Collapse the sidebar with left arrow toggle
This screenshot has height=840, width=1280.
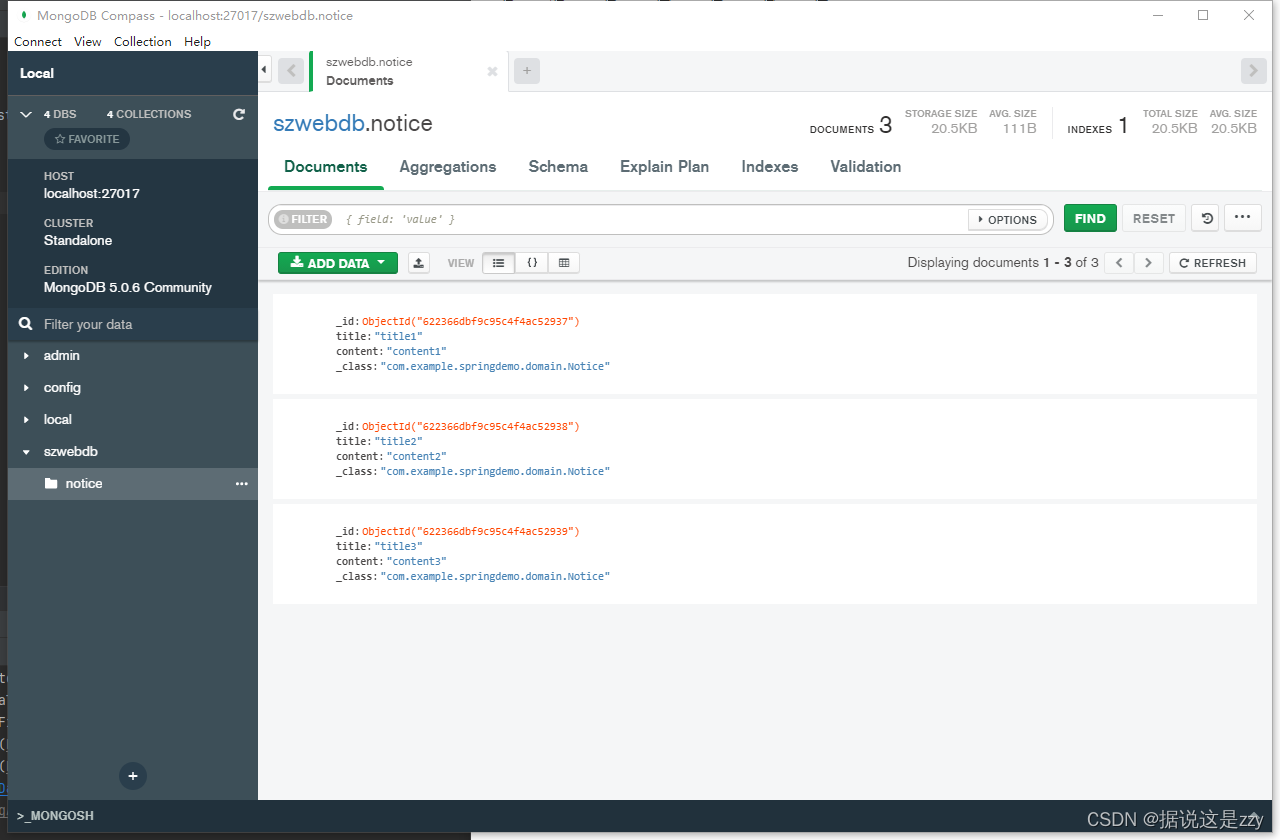coord(264,70)
